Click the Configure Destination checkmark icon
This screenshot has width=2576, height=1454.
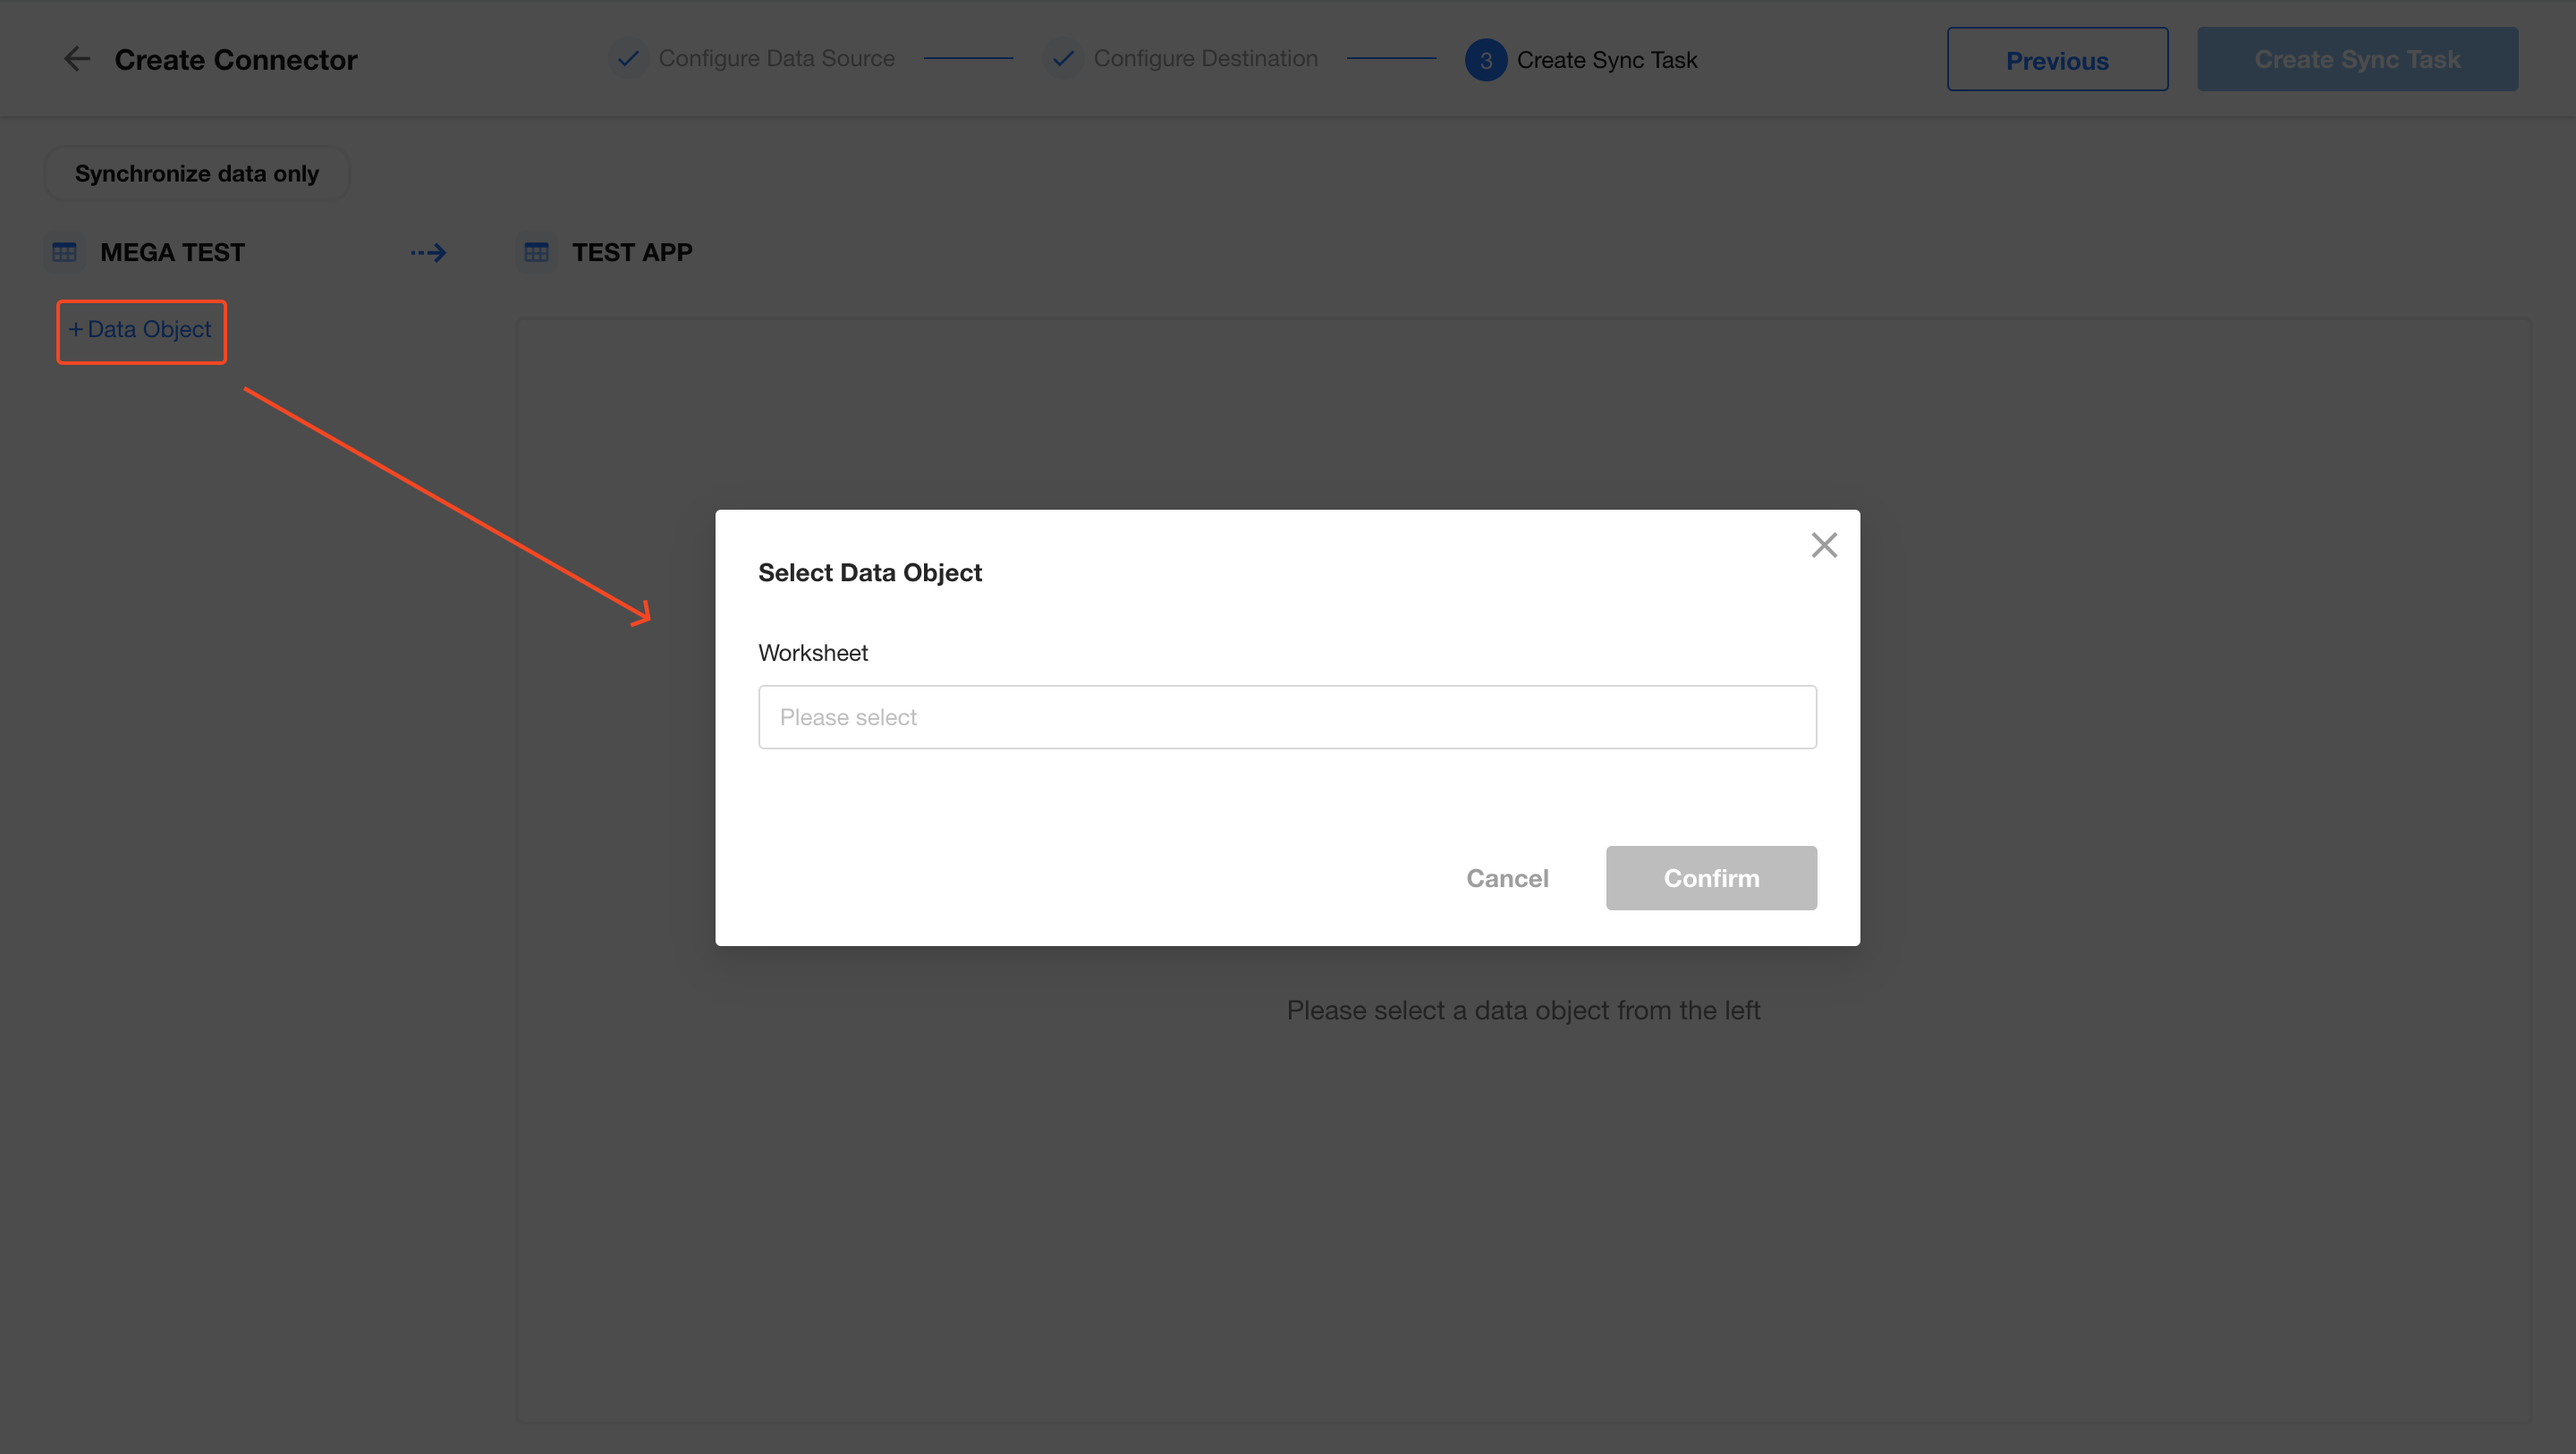[x=1063, y=59]
